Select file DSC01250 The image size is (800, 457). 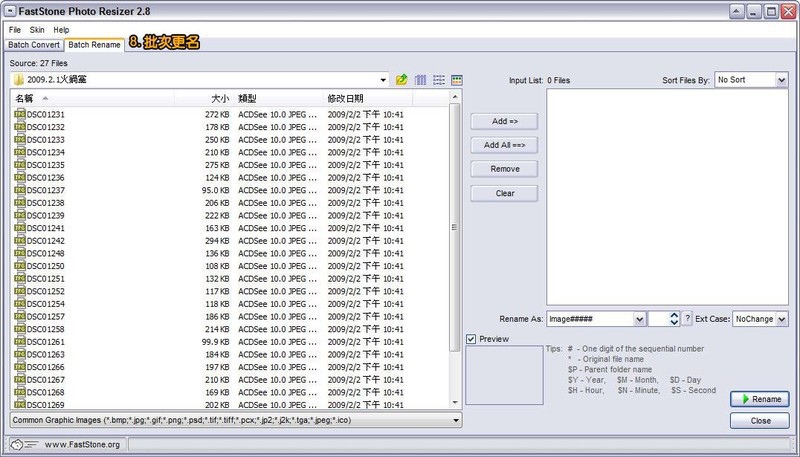(x=45, y=266)
